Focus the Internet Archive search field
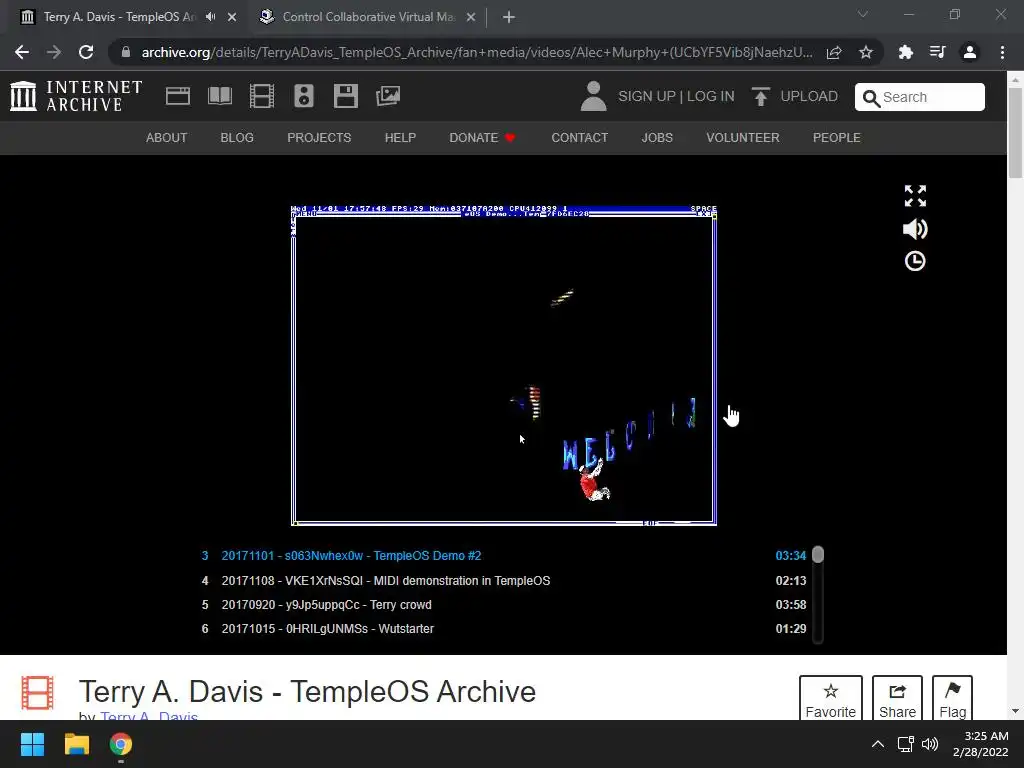The width and height of the screenshot is (1024, 768). tap(920, 97)
